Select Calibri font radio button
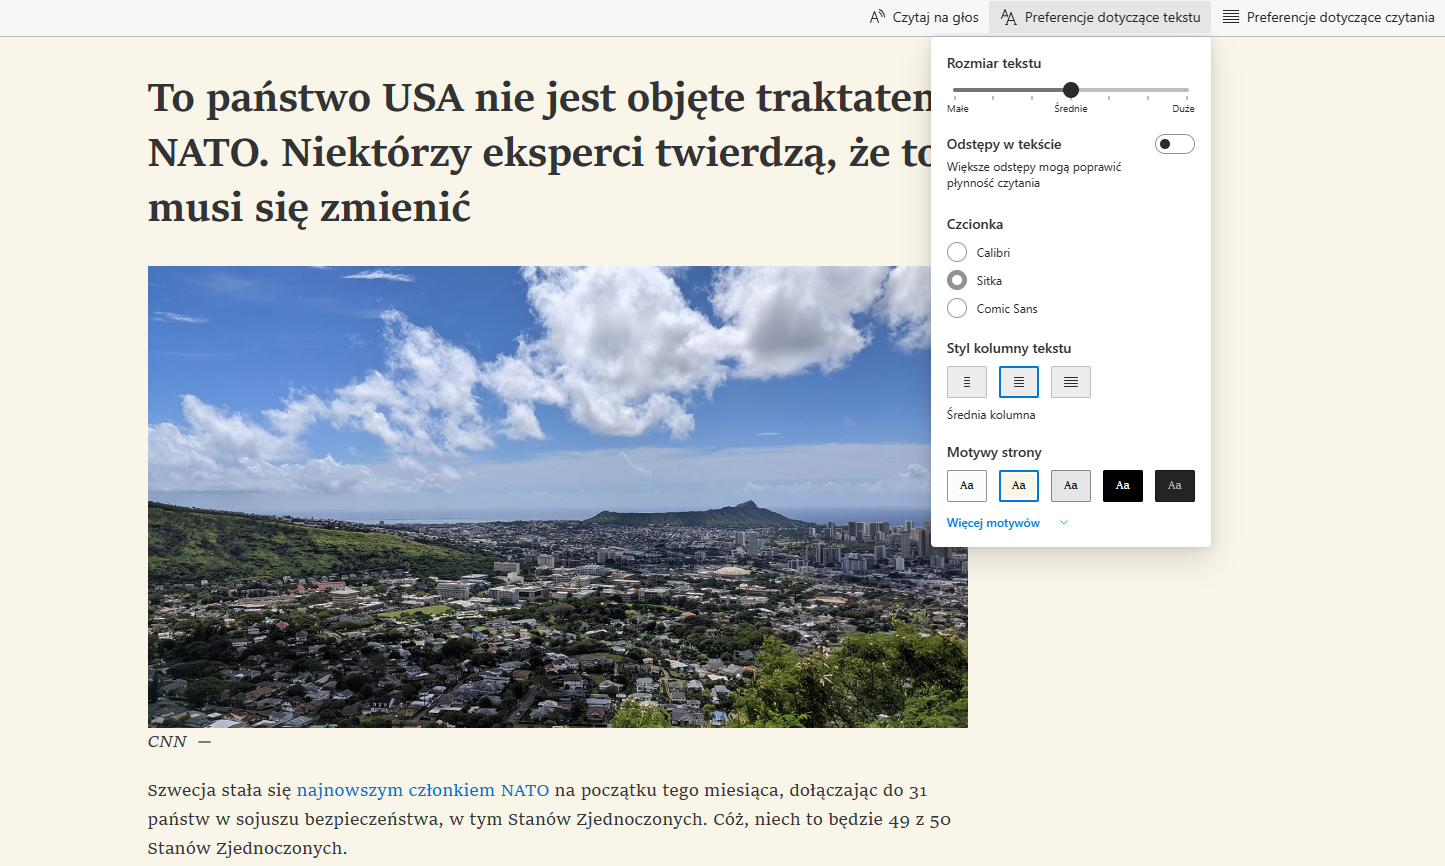Viewport: 1445px width, 866px height. (x=957, y=252)
